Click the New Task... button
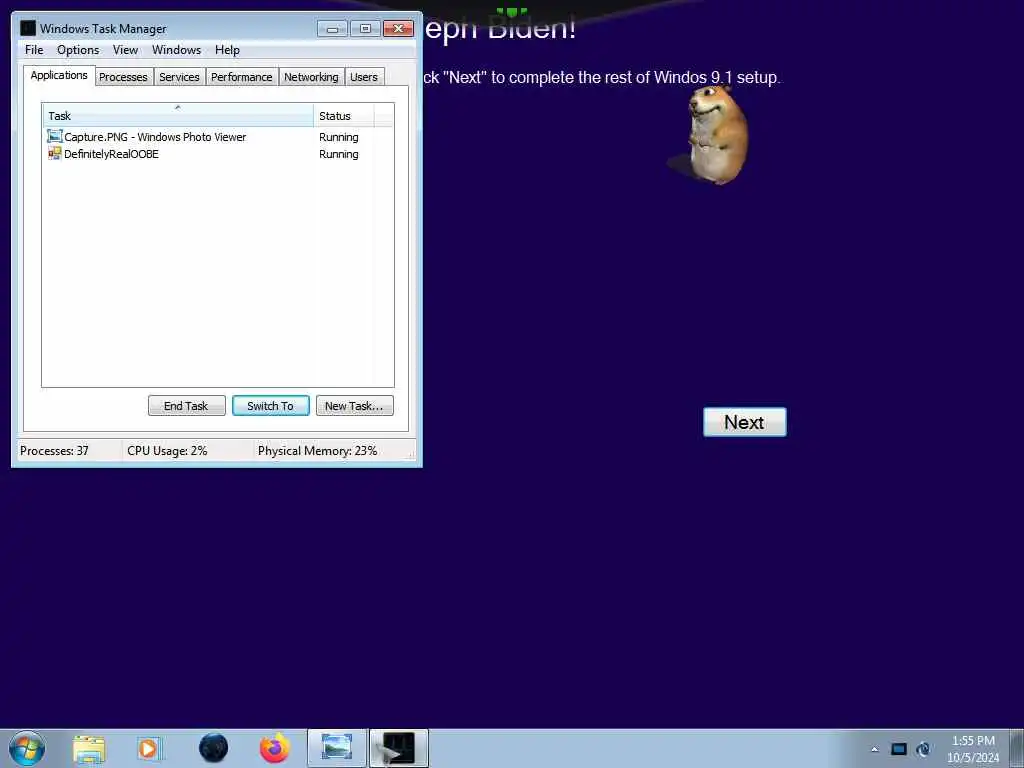This screenshot has width=1024, height=768. coord(354,406)
